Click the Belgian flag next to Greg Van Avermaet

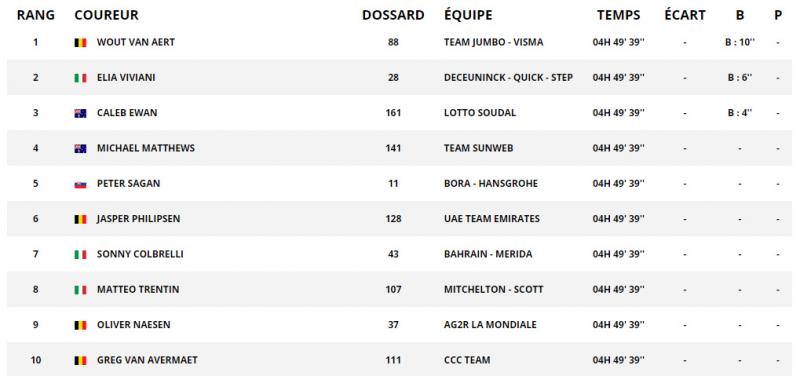[80, 361]
